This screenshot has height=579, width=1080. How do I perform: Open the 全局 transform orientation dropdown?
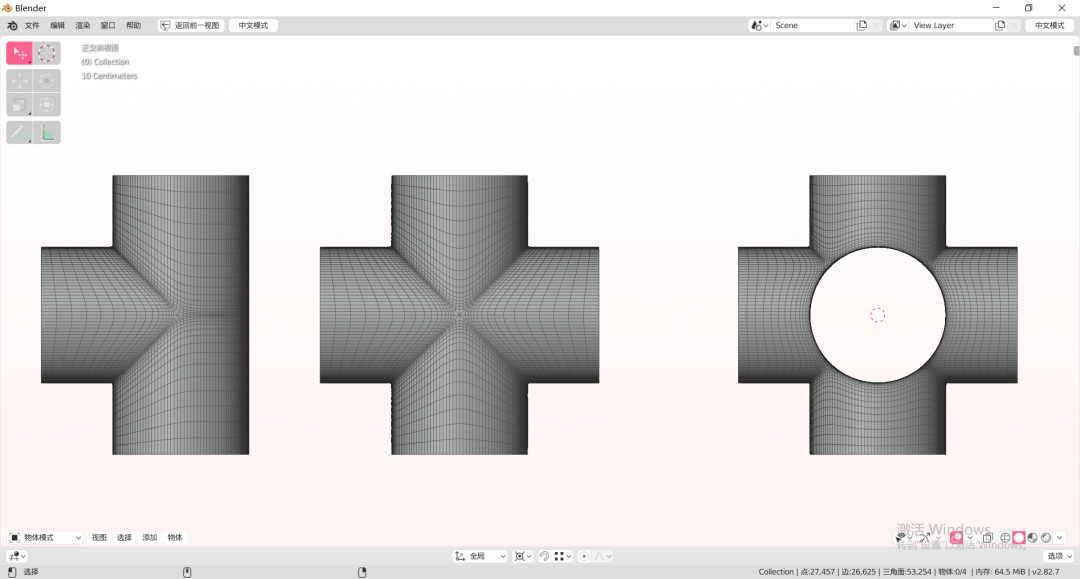pos(480,556)
